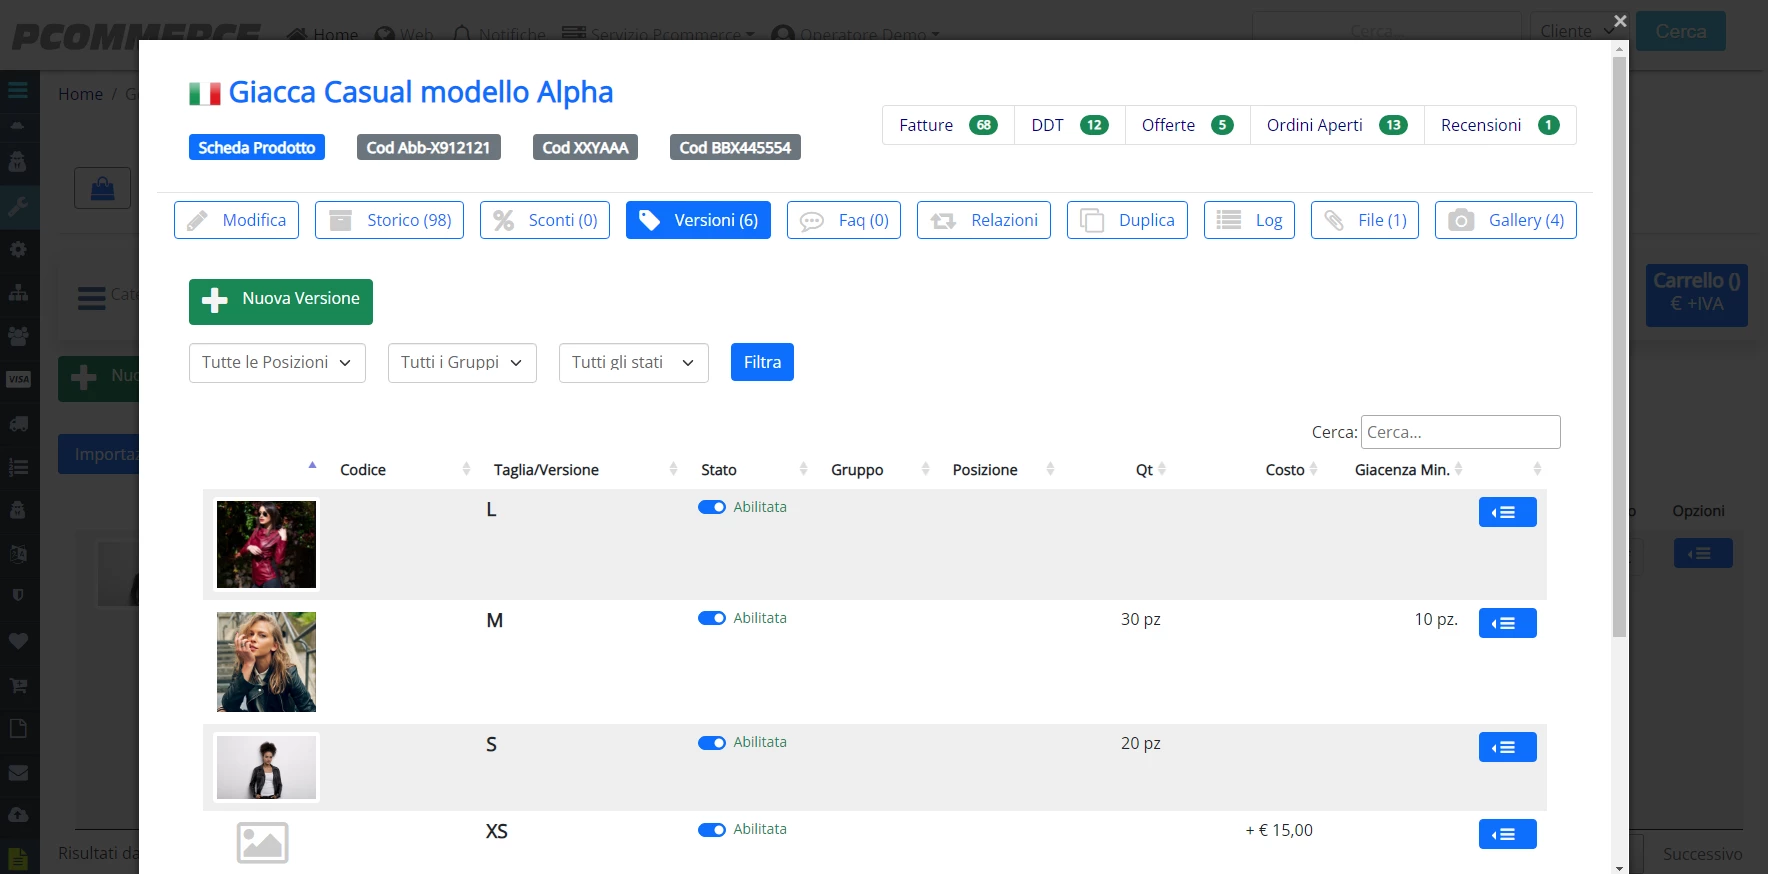Screen dimensions: 1768x874
Task: Toggle the Abilitata switch for size S
Action: (712, 743)
